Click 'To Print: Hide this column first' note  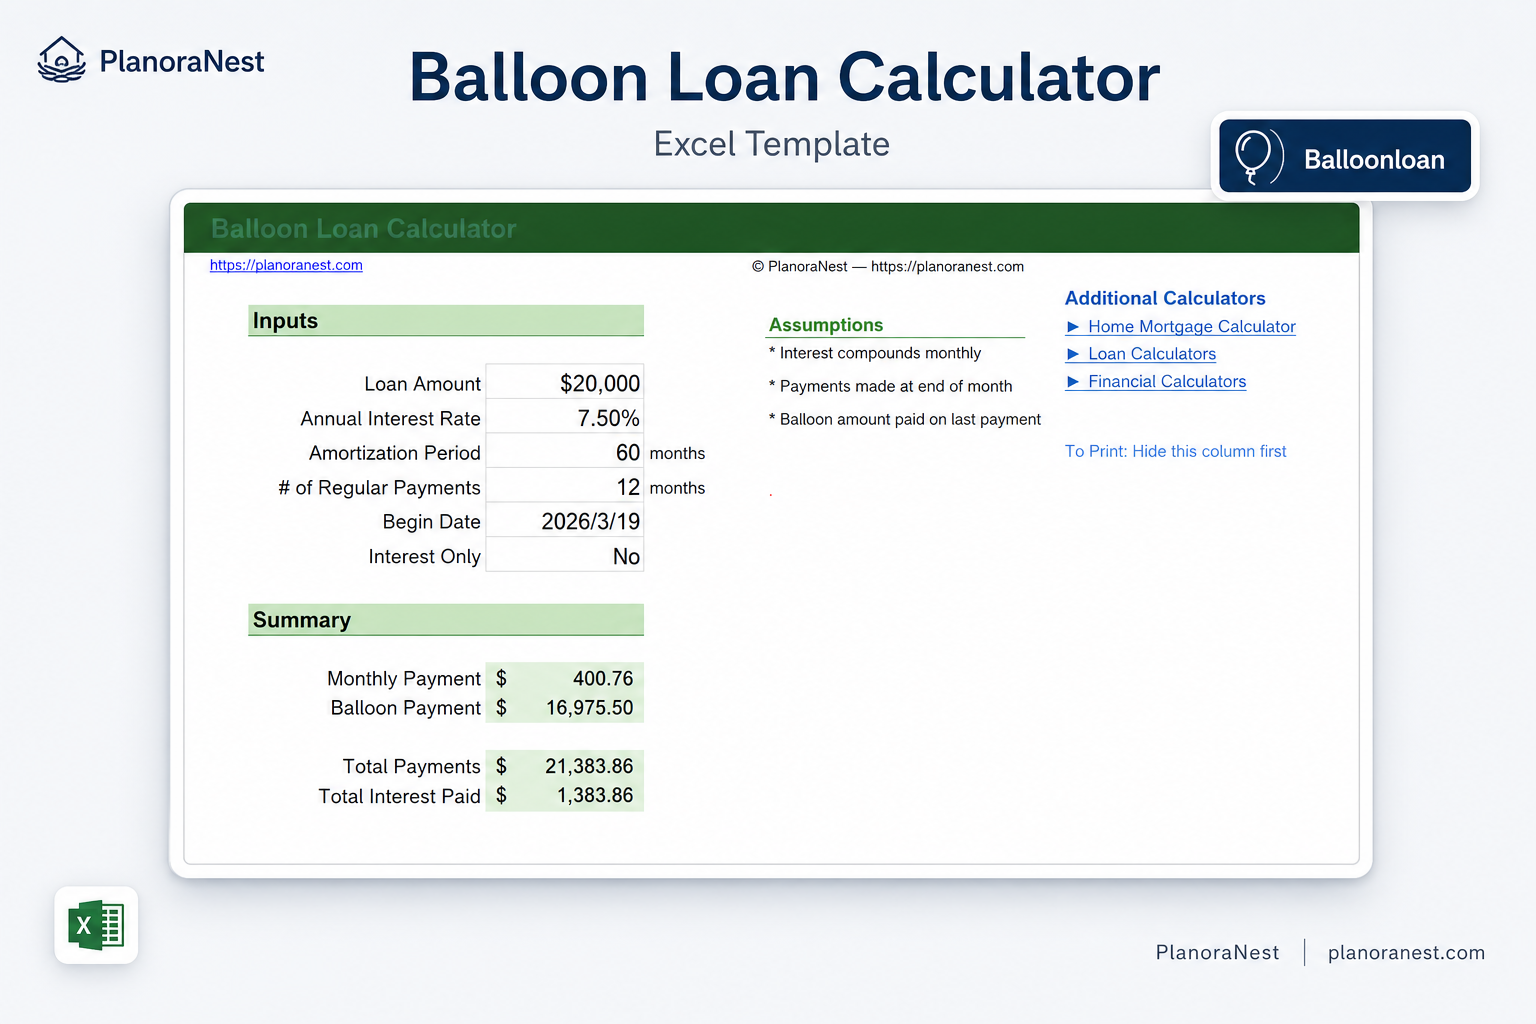(1175, 451)
